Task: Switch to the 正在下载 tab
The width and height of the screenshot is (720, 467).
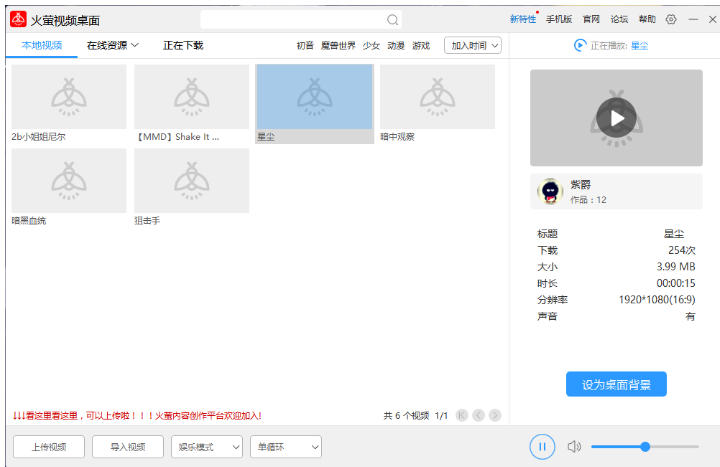Action: coord(183,45)
